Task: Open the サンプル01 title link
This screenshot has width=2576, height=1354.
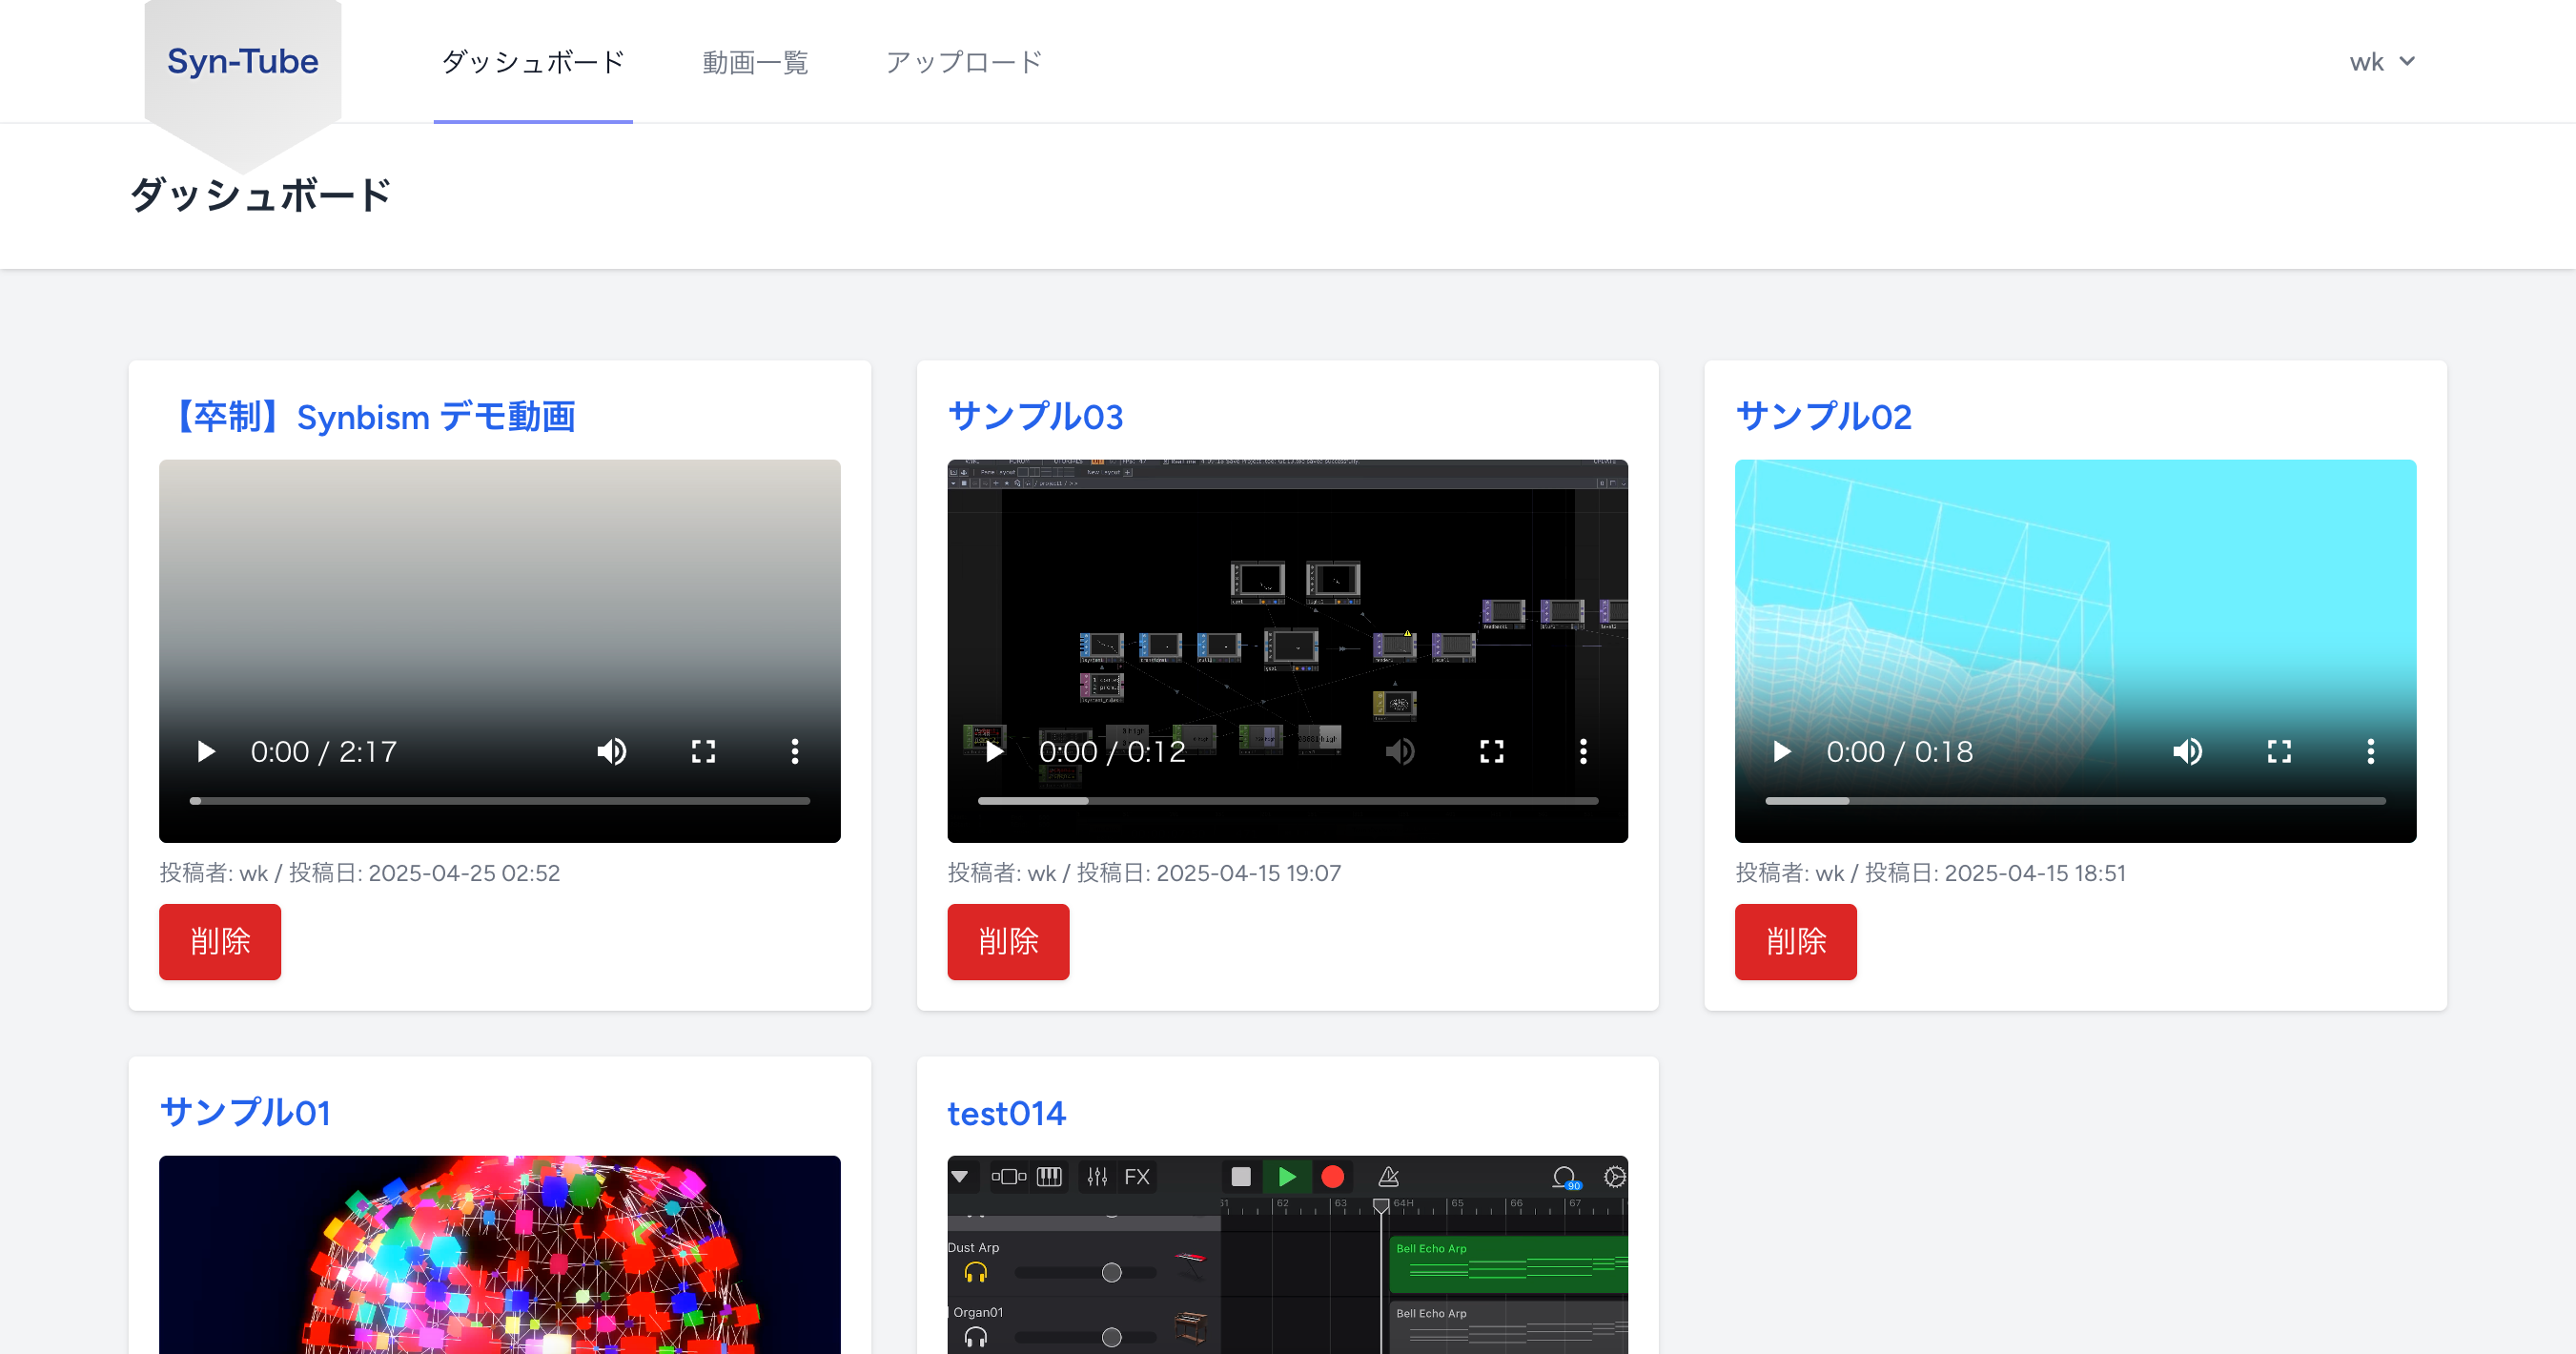Action: [x=245, y=1113]
